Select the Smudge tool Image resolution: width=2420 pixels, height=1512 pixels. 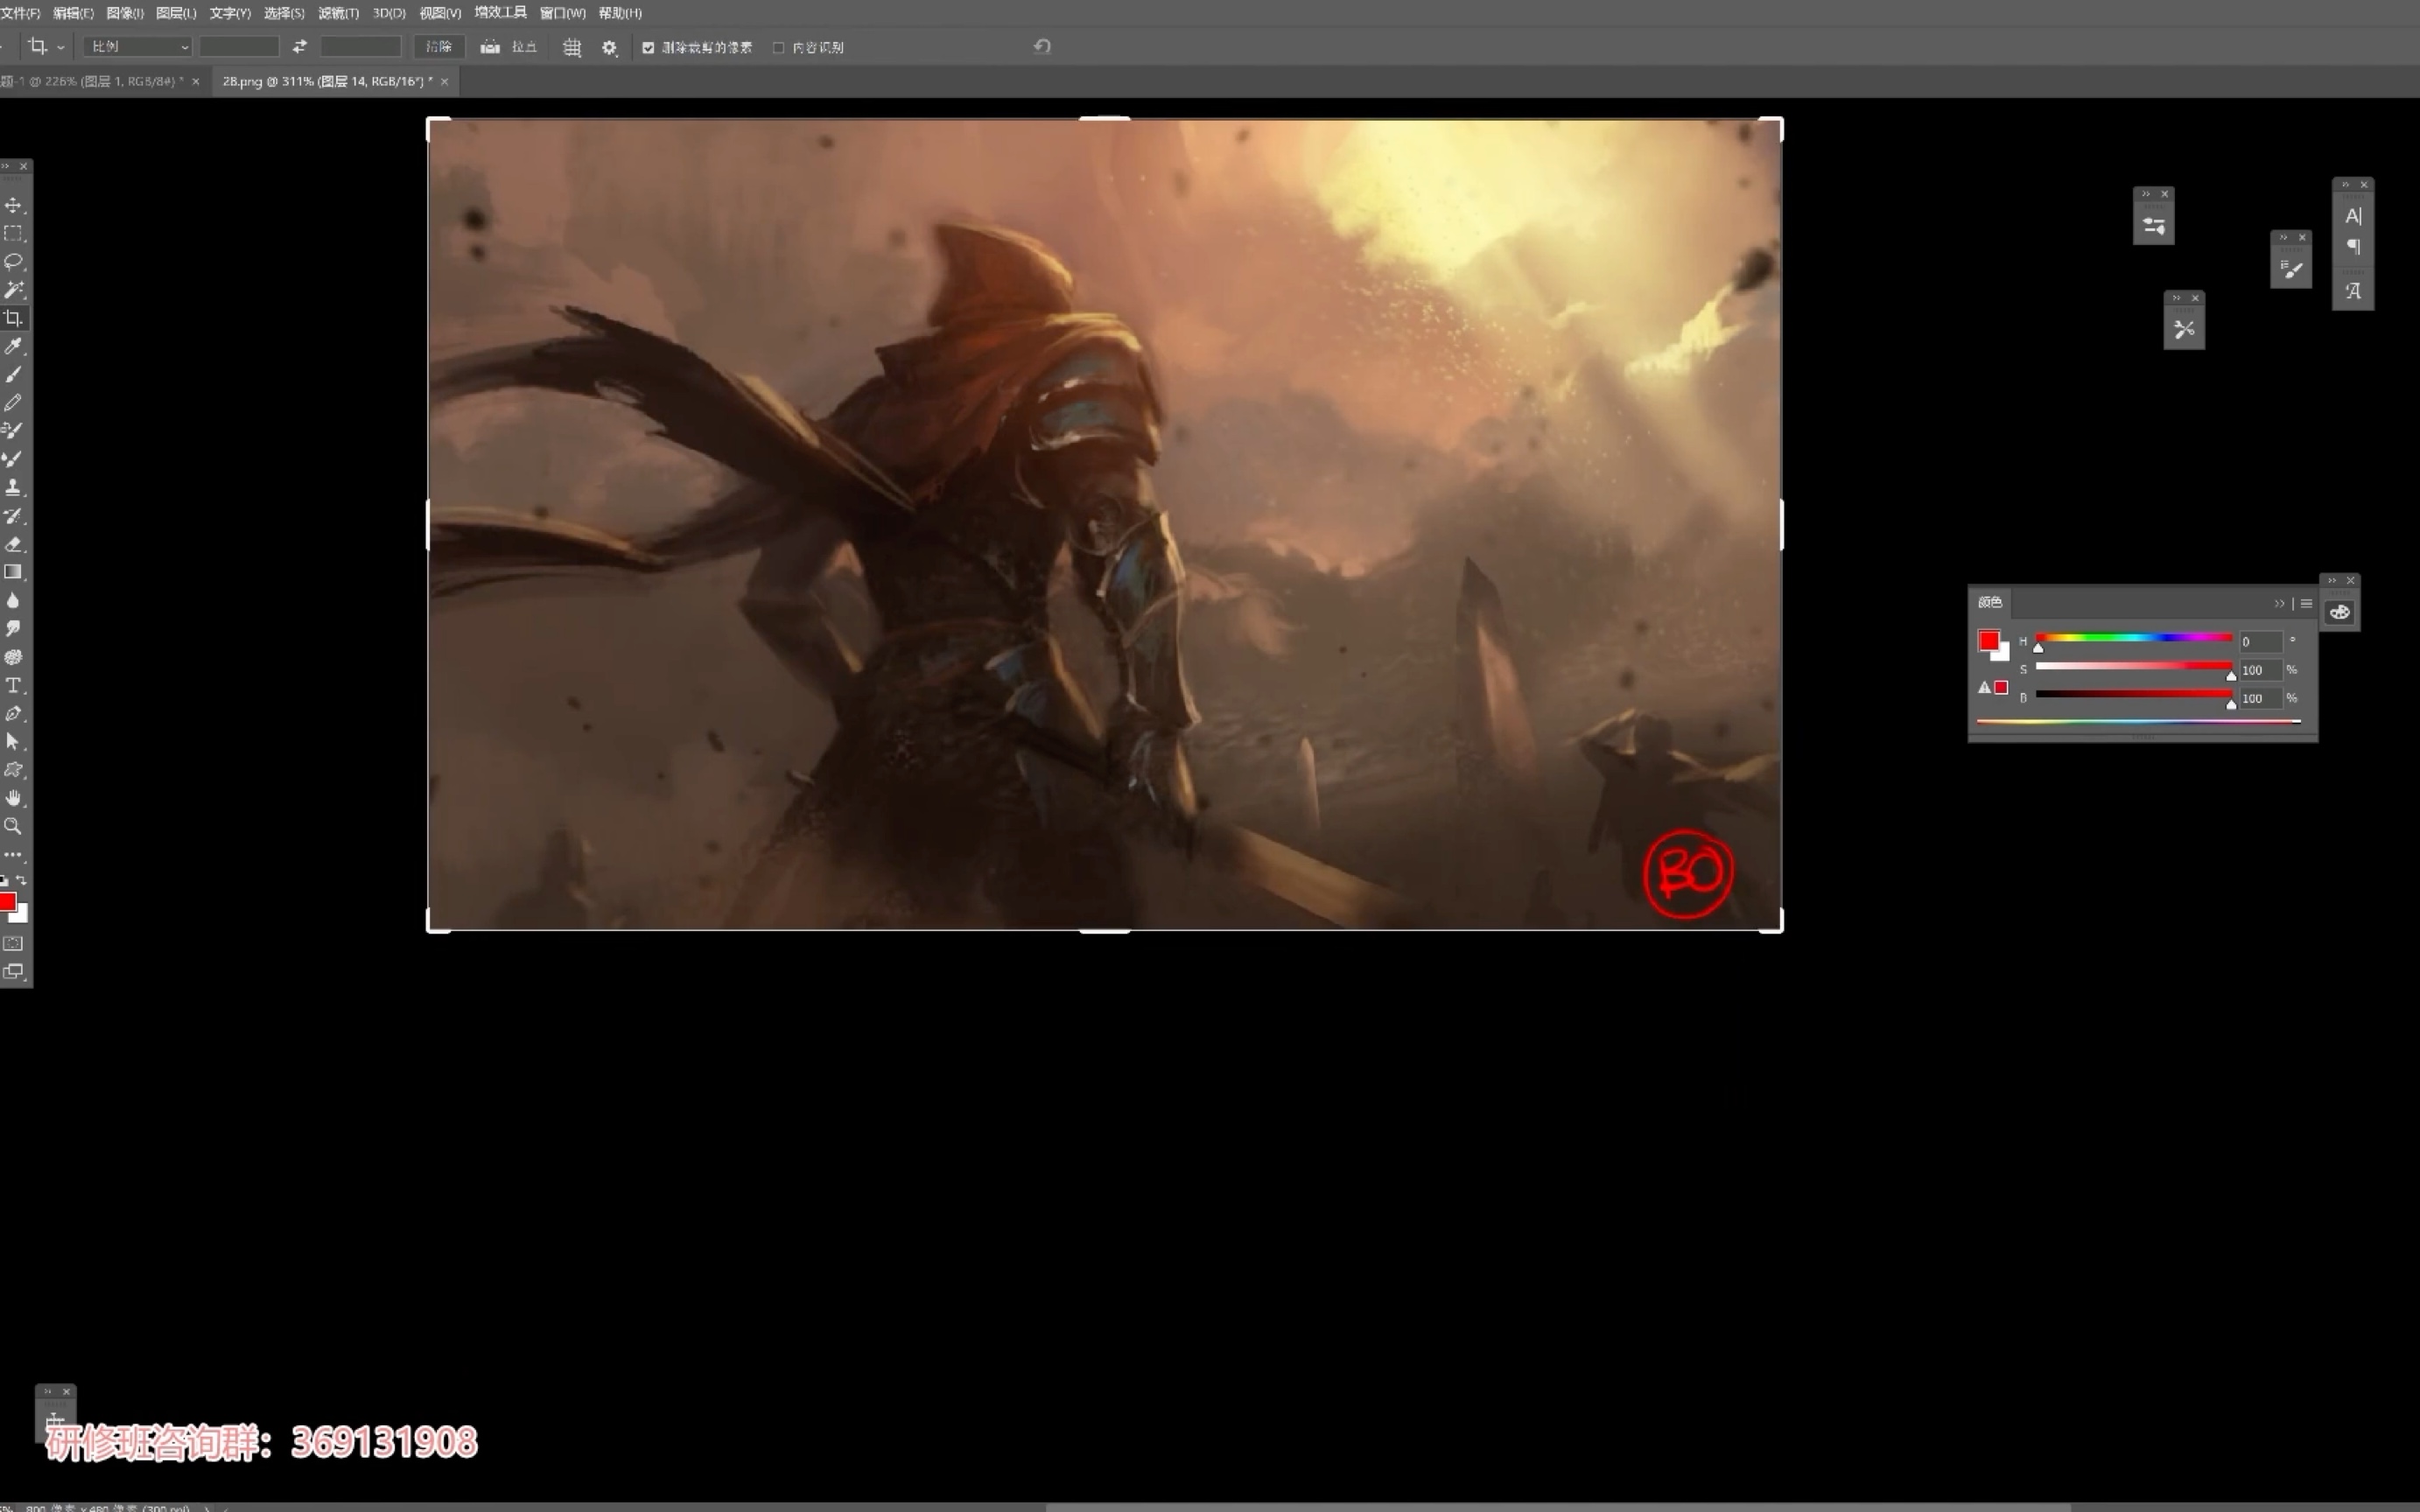coord(13,628)
